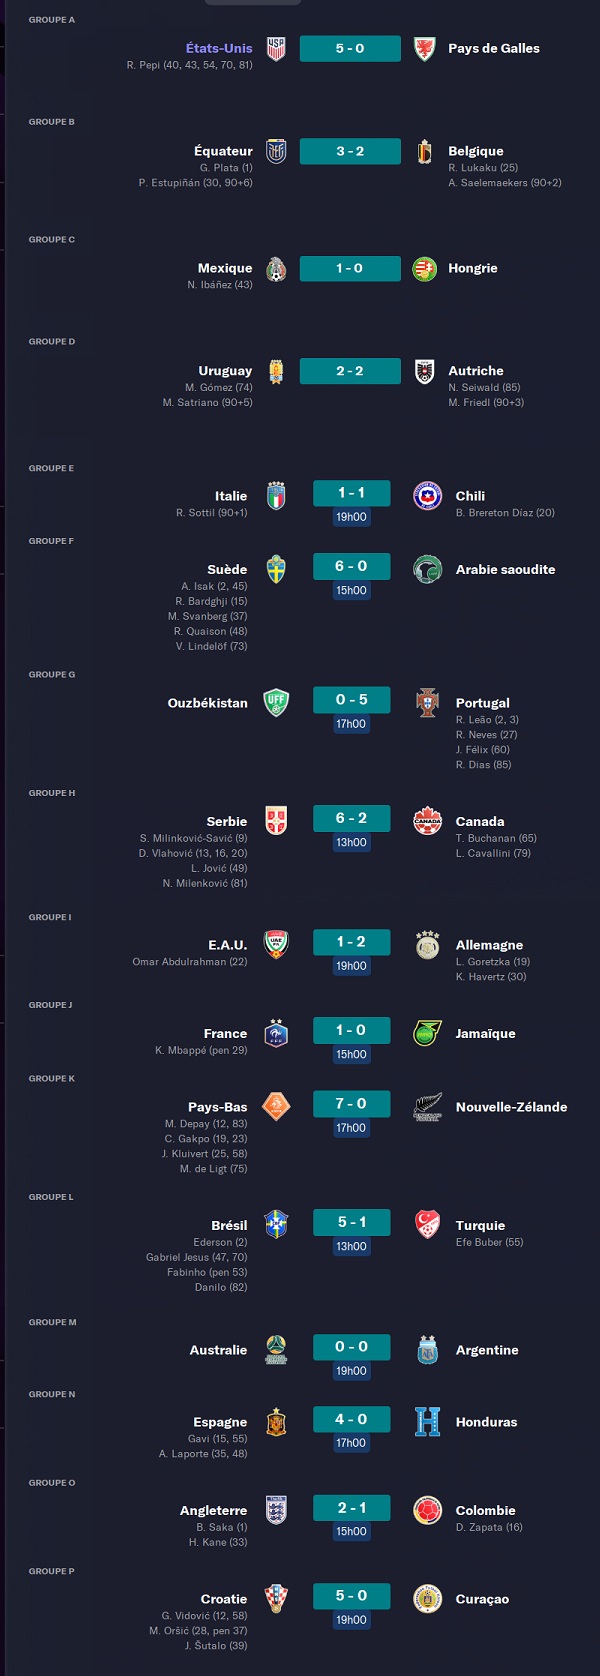This screenshot has width=600, height=1676.
Task: Open the 0 - 0 Australie Argentine result
Action: 351,1346
